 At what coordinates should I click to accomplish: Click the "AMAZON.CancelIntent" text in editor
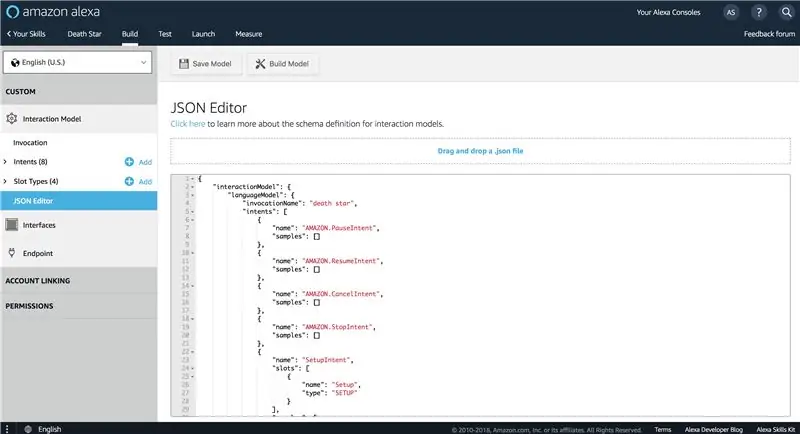pos(341,294)
